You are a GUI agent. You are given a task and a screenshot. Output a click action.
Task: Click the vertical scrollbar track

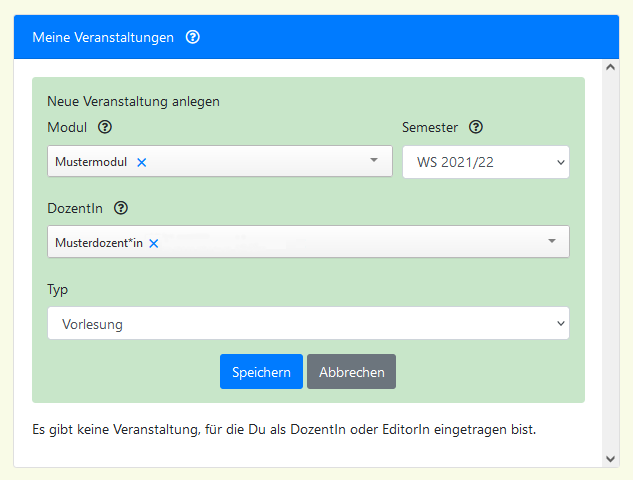pyautogui.click(x=611, y=260)
